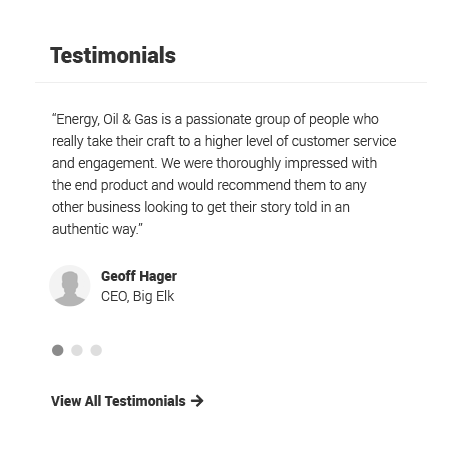
Task: Open the View All Testimonials link
Action: [127, 401]
